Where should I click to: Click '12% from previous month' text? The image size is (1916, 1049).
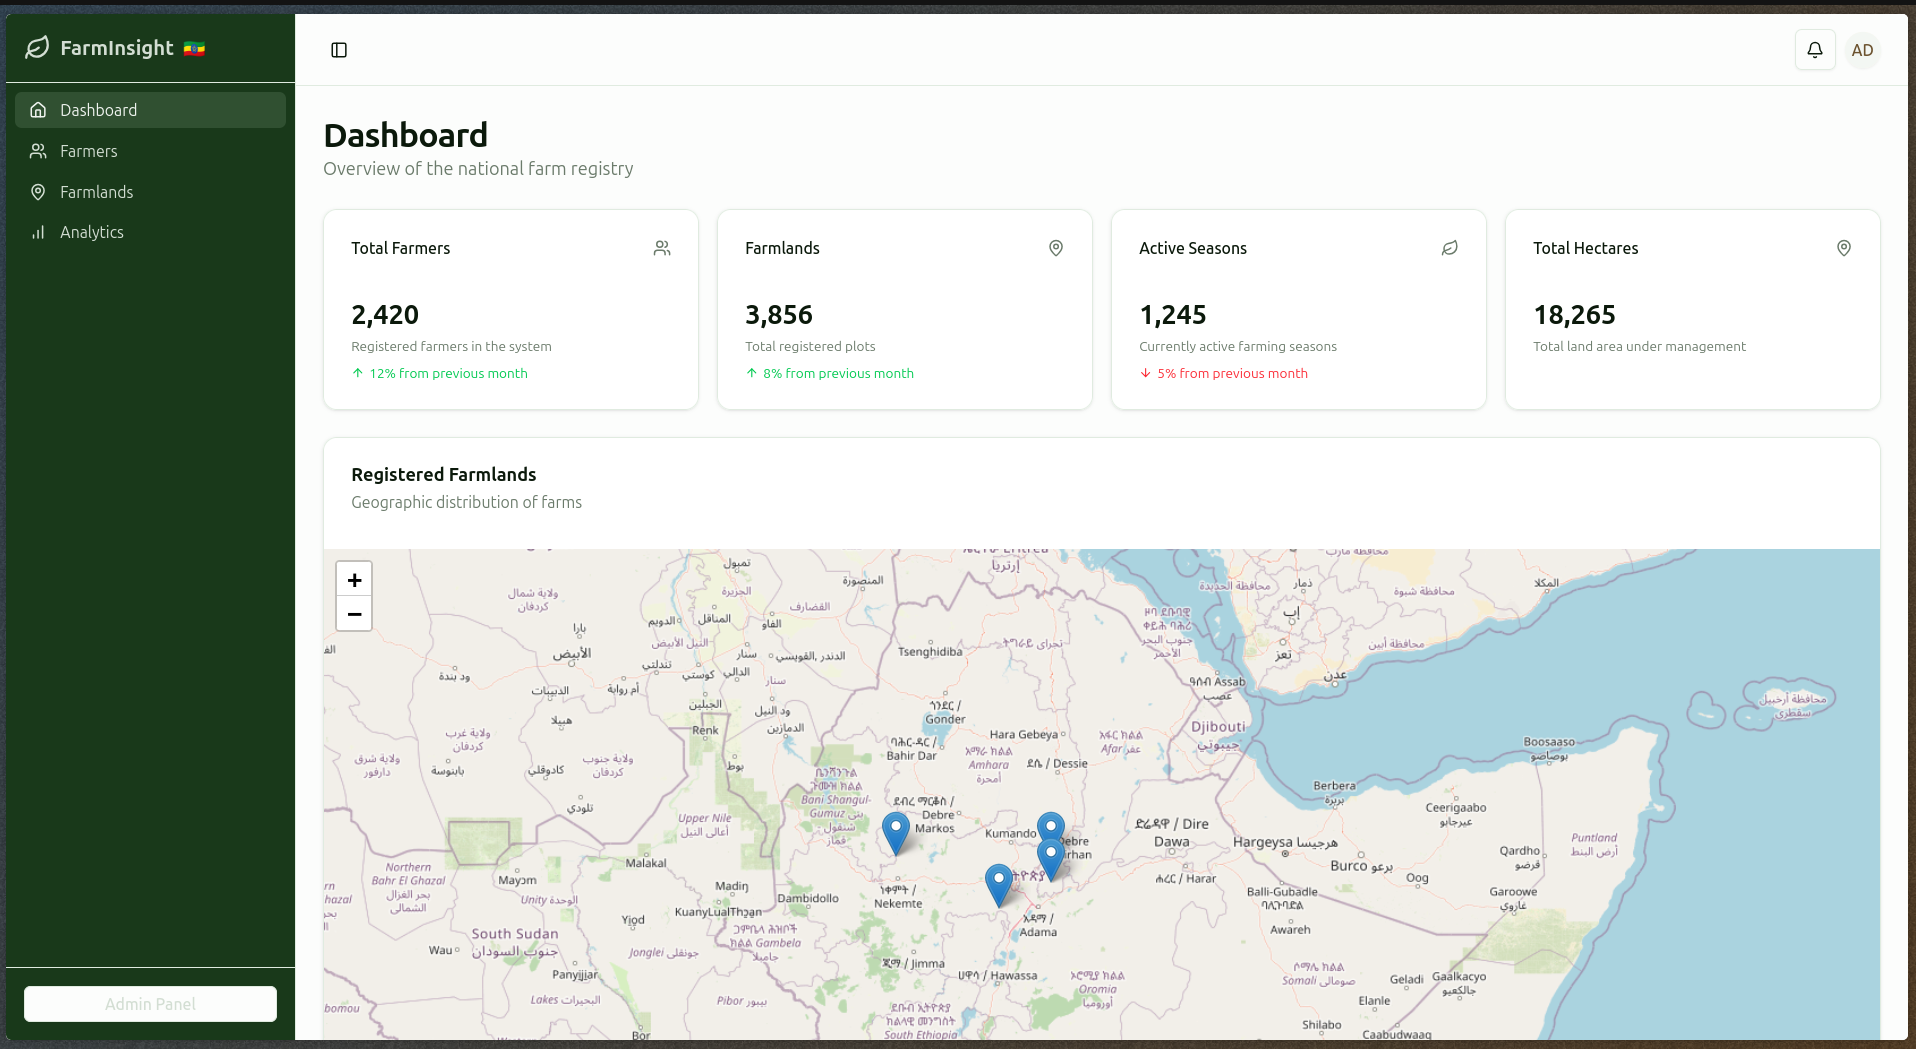[448, 373]
